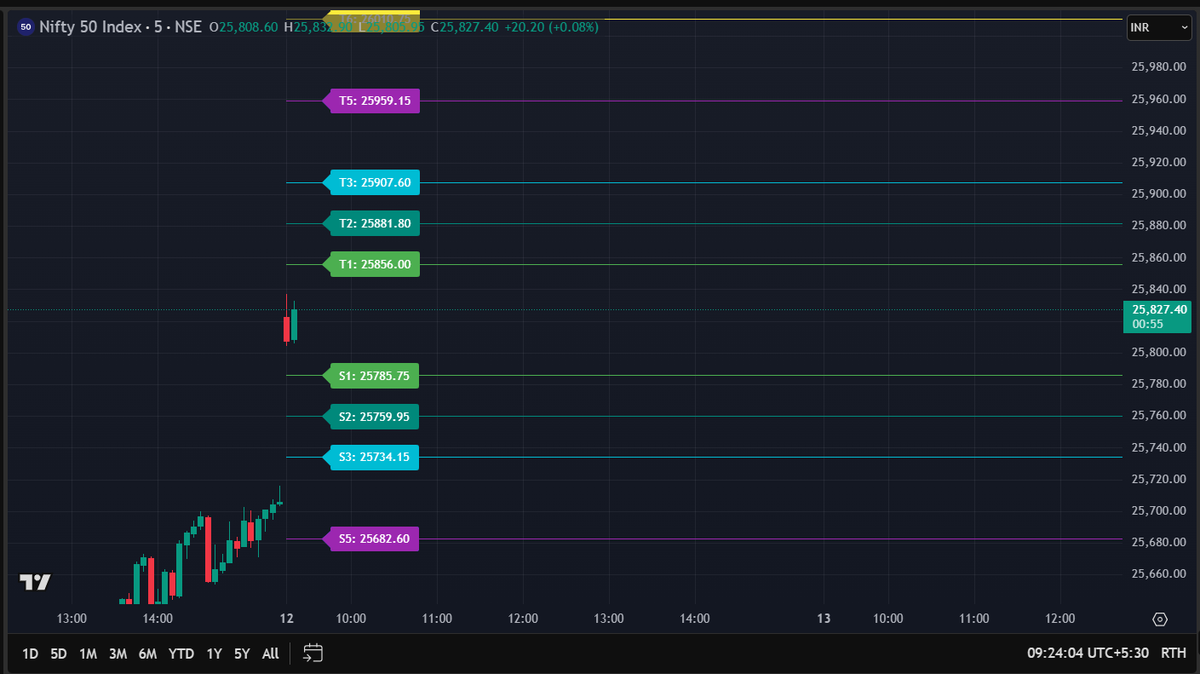Select the 5Y time range
Image resolution: width=1200 pixels, height=674 pixels.
[242, 654]
